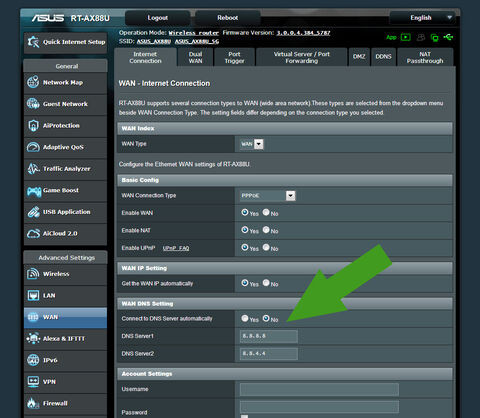Open the English language dropdown
480x418 pixels.
[x=424, y=18]
